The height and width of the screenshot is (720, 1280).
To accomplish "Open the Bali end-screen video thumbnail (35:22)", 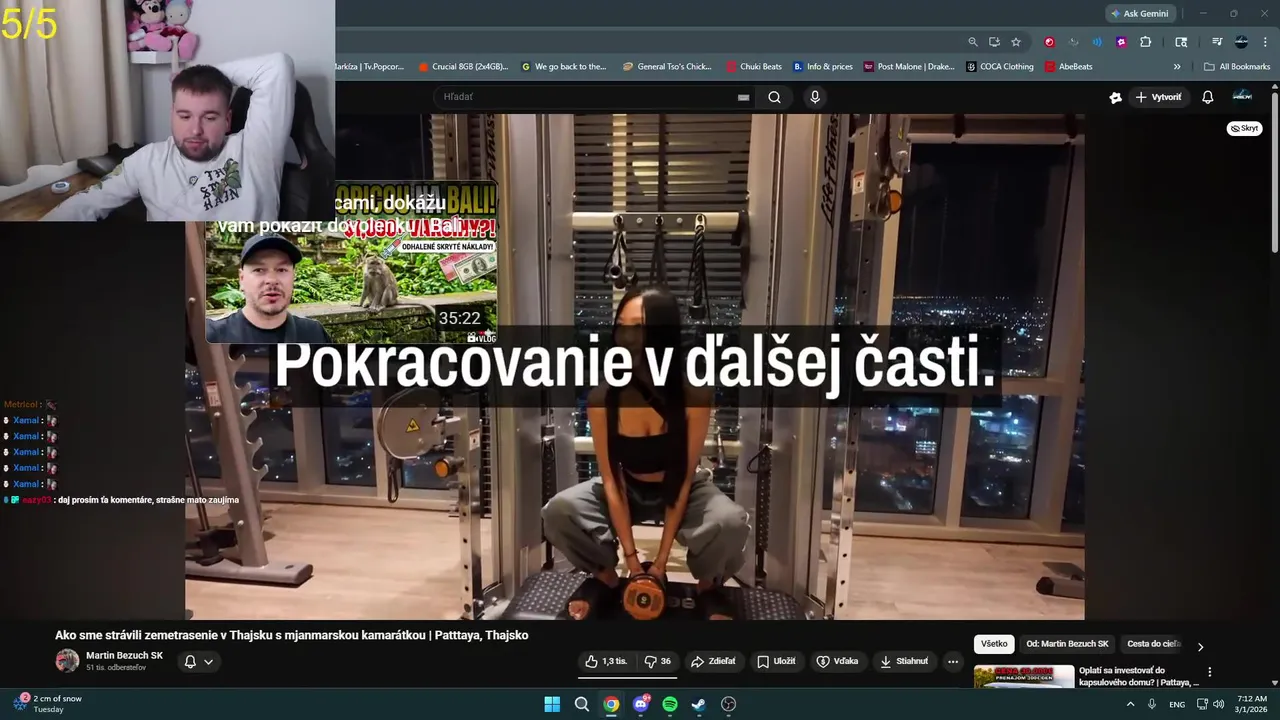I will point(351,263).
